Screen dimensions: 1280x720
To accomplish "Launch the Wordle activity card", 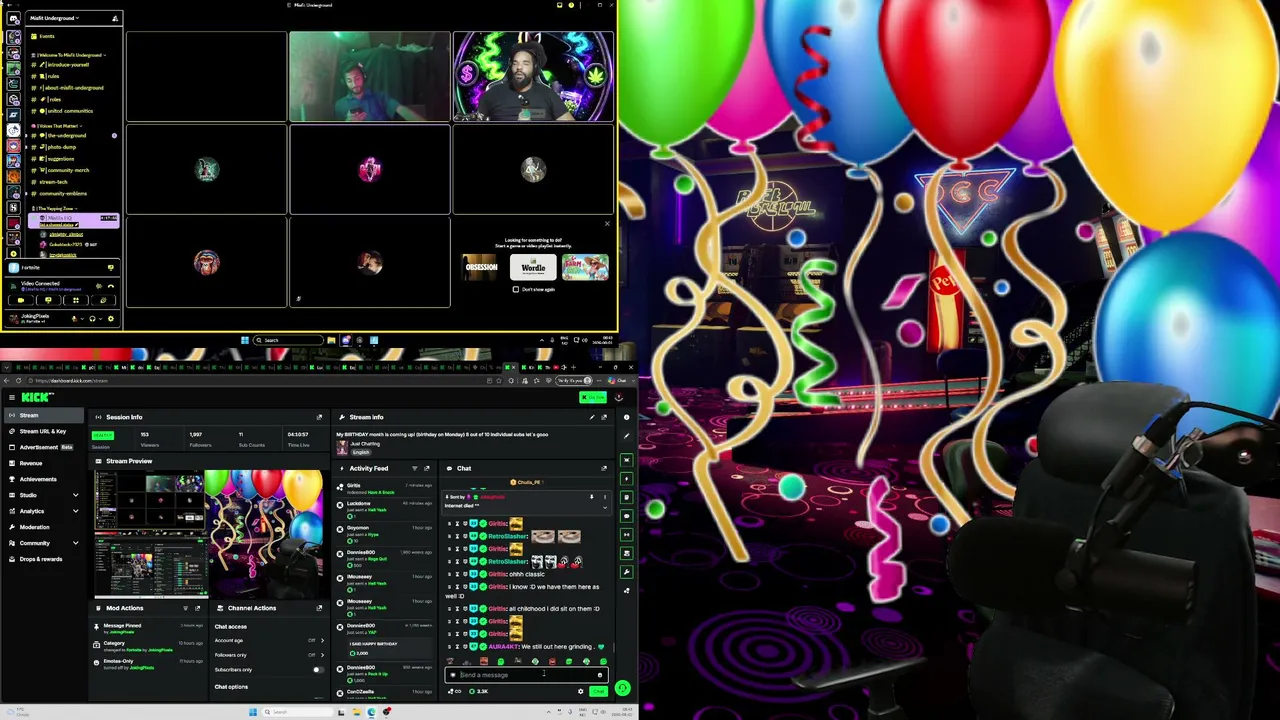I will click(x=533, y=267).
